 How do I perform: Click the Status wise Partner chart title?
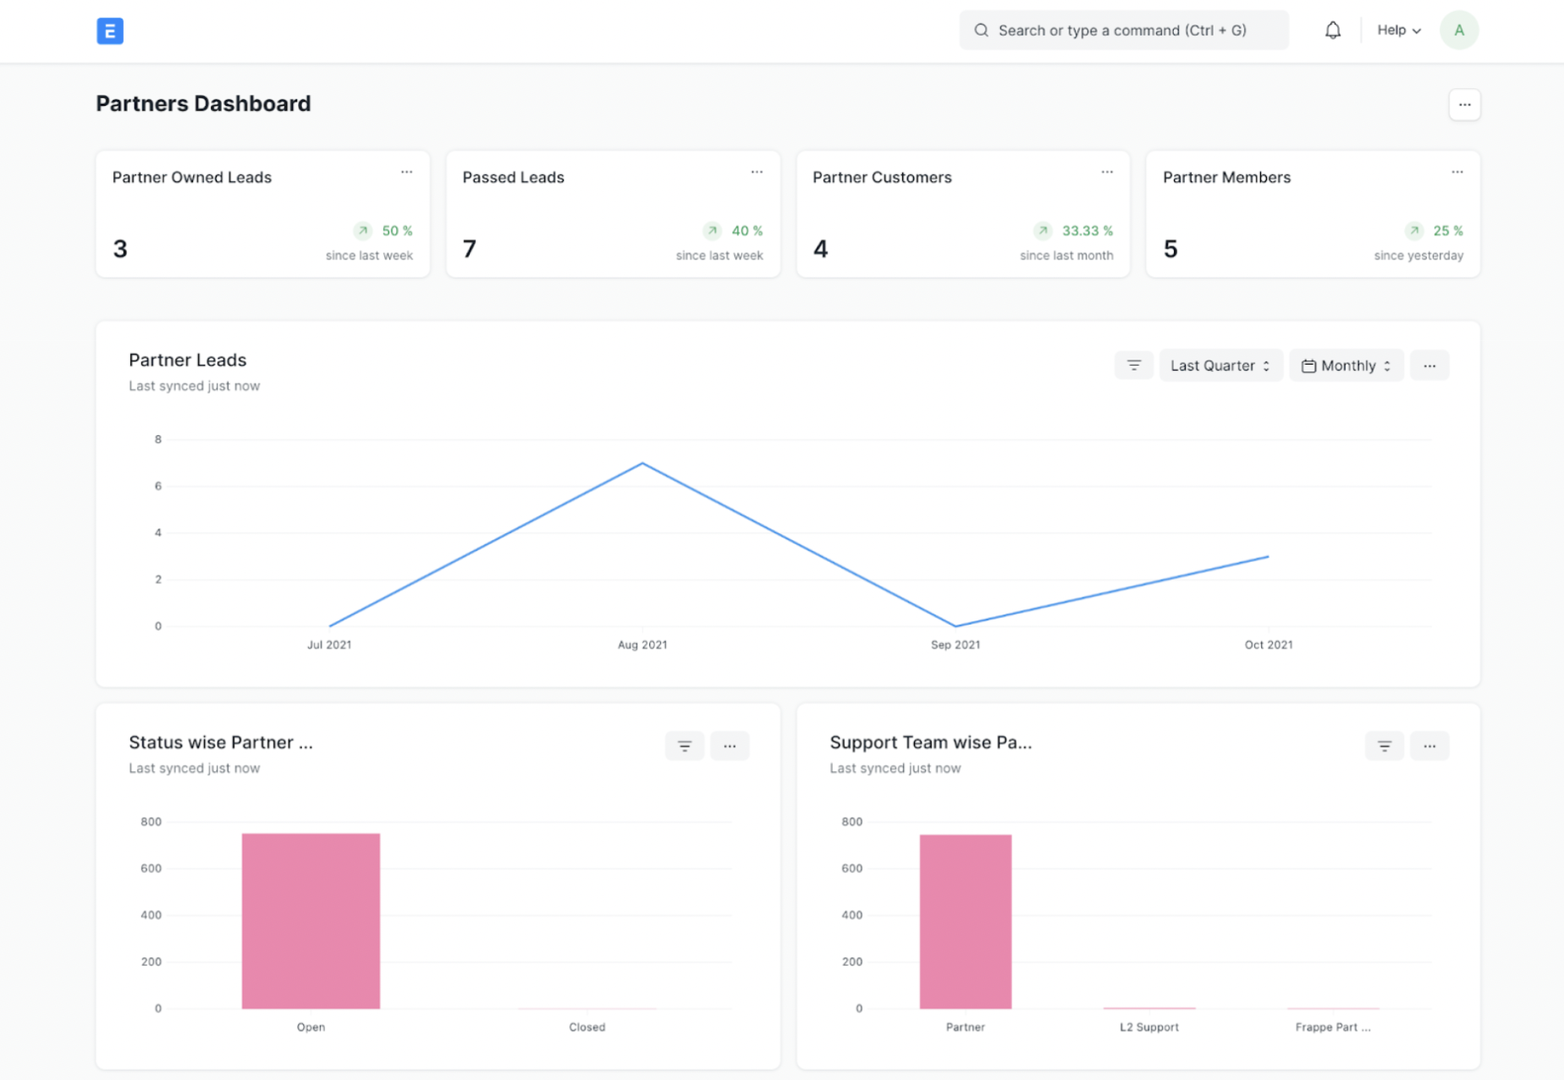click(221, 743)
